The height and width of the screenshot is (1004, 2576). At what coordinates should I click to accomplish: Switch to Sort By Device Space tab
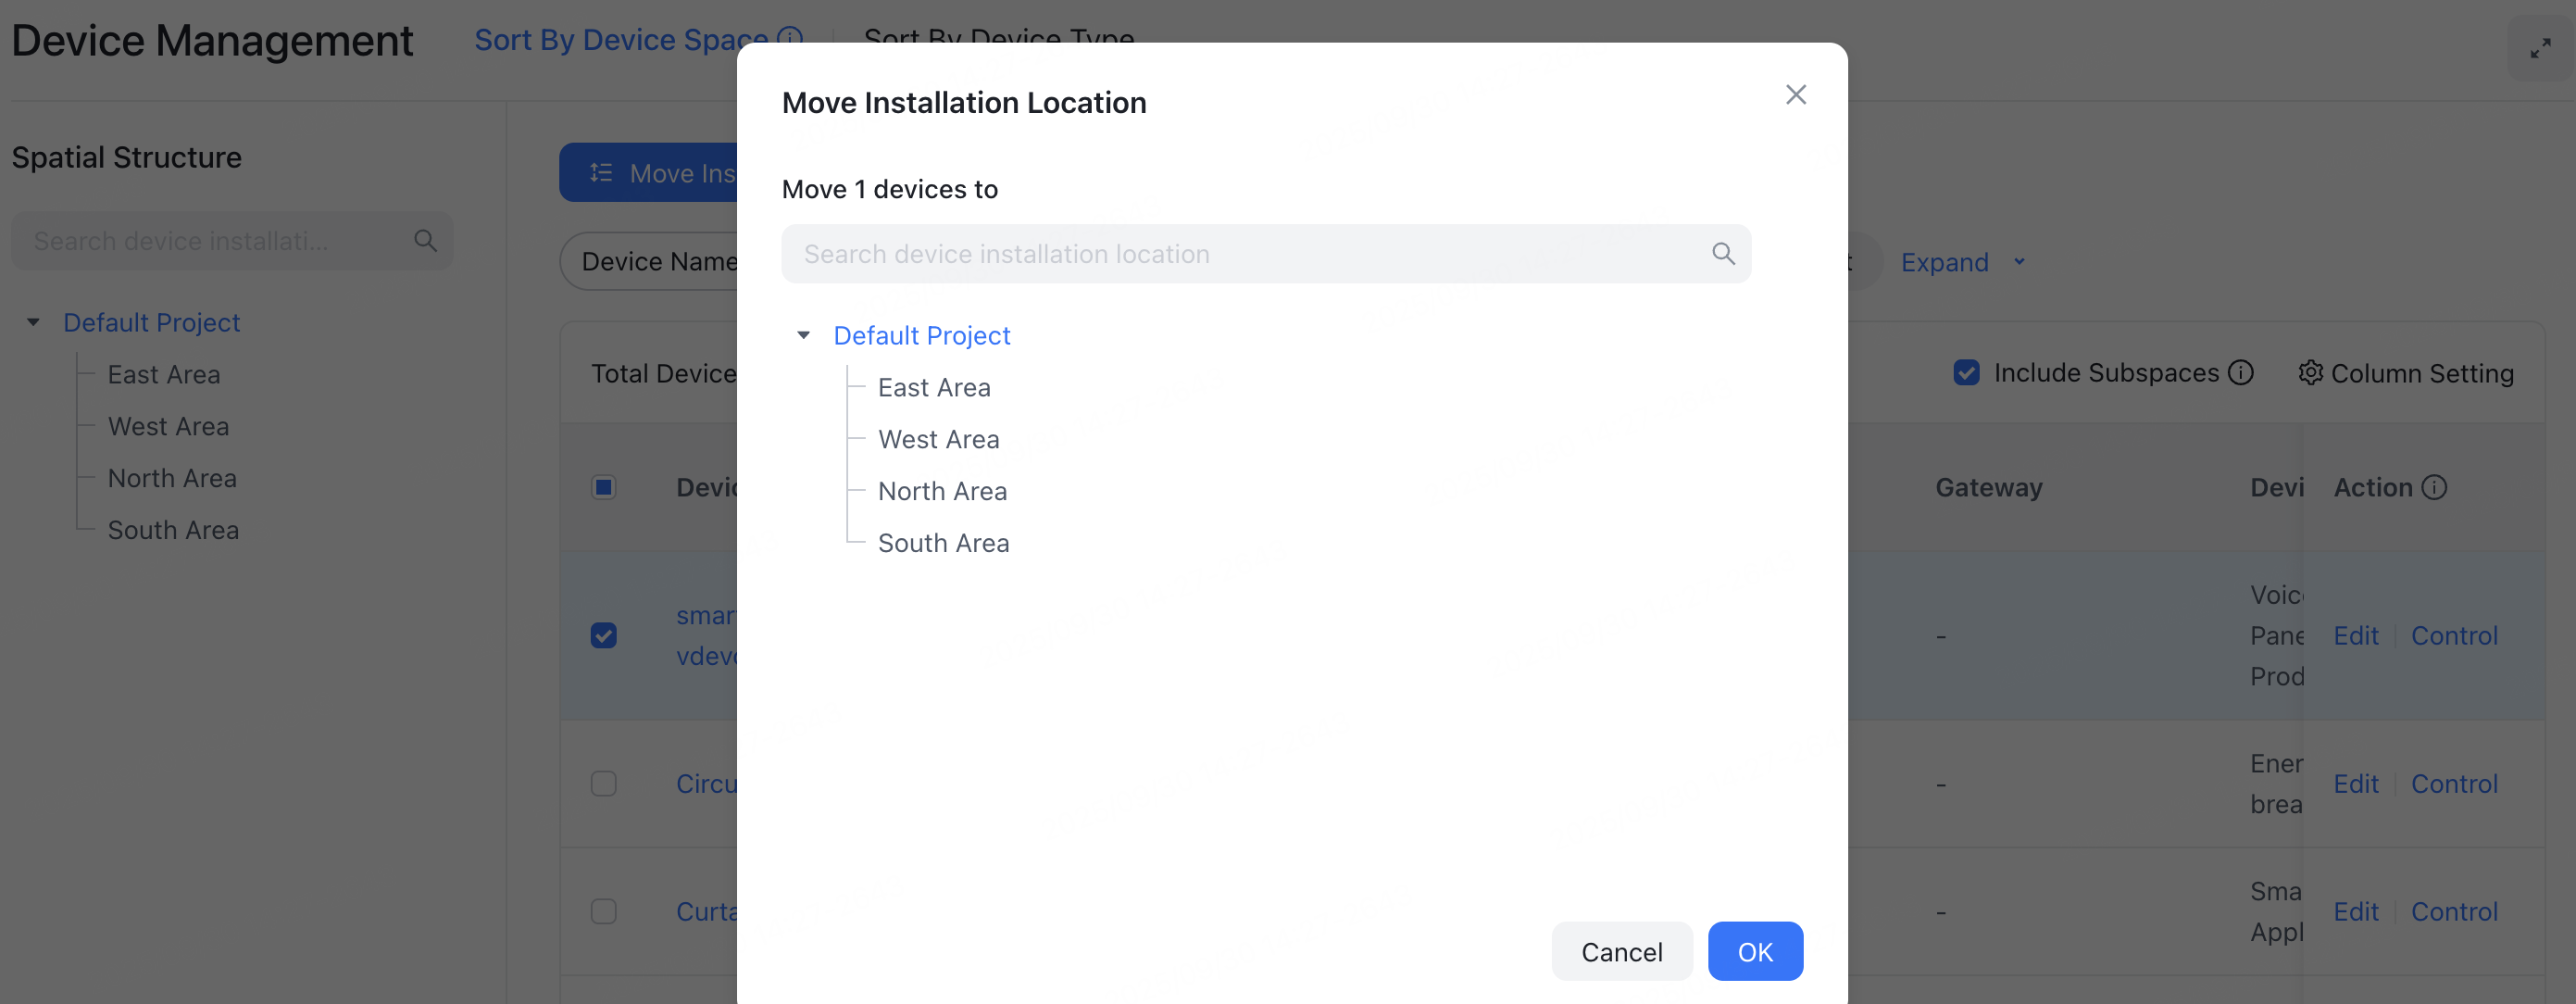pos(620,40)
